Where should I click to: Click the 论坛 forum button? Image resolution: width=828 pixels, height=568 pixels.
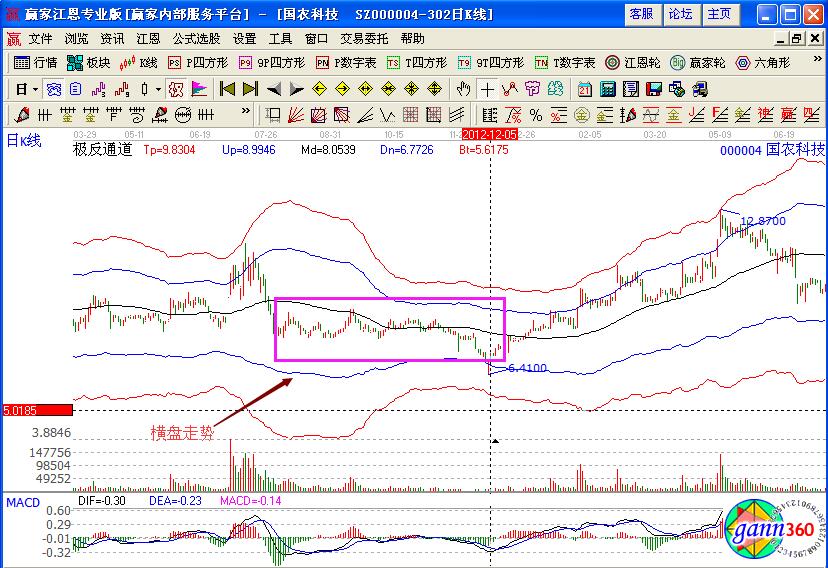tap(680, 14)
